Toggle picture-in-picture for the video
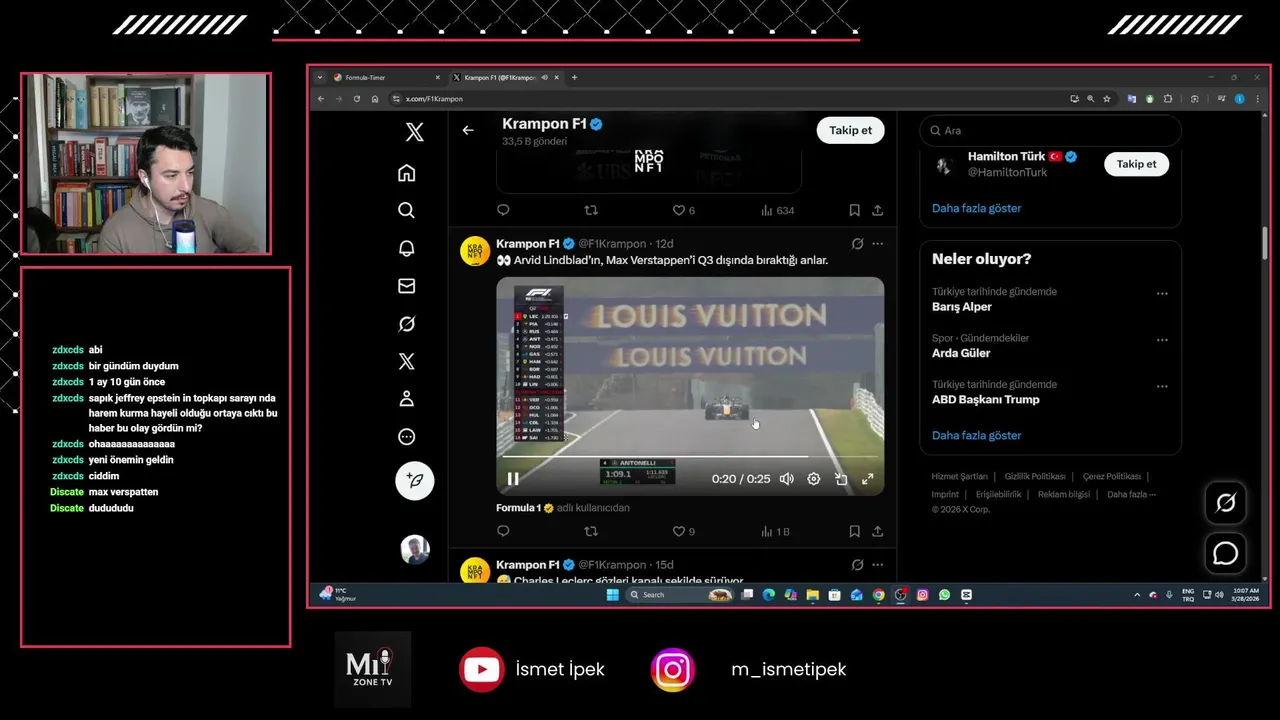This screenshot has height=720, width=1280. (841, 479)
